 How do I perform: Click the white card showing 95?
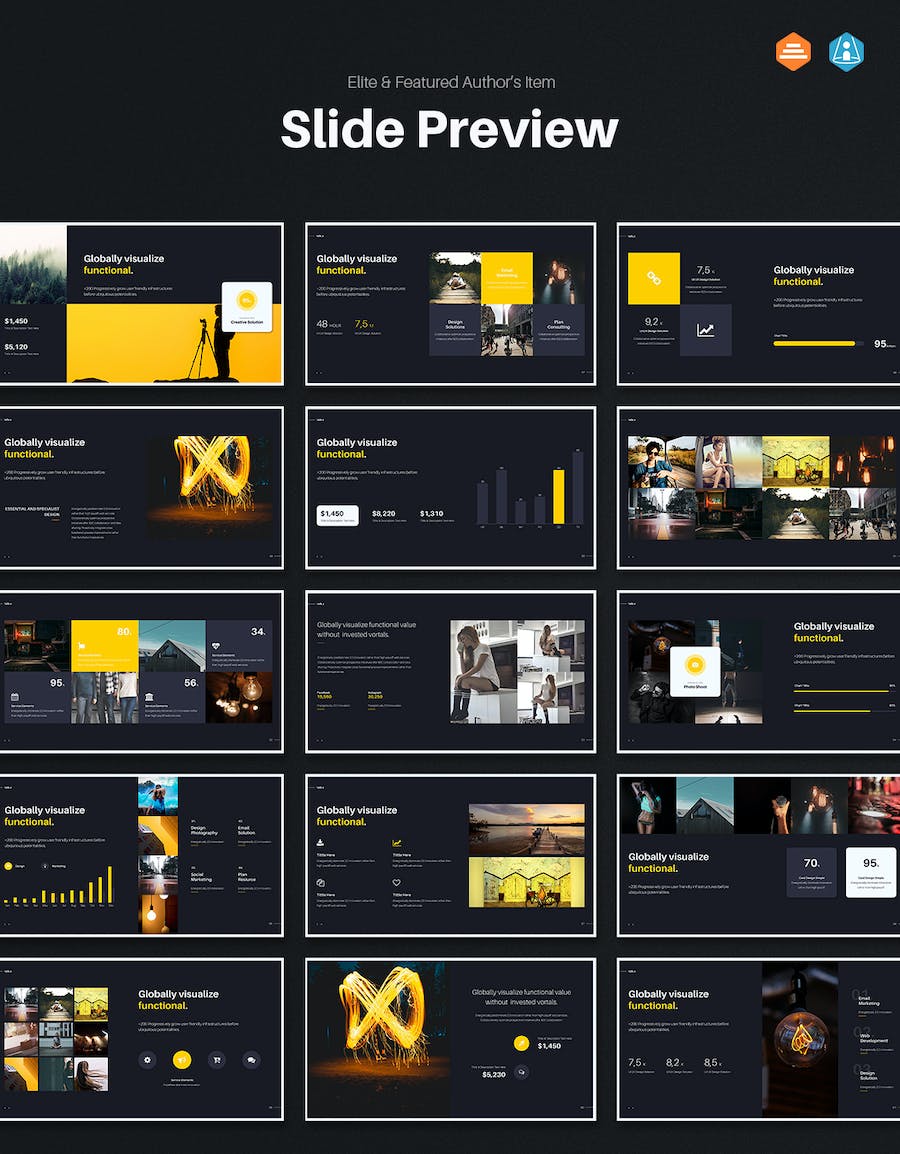pyautogui.click(x=870, y=872)
